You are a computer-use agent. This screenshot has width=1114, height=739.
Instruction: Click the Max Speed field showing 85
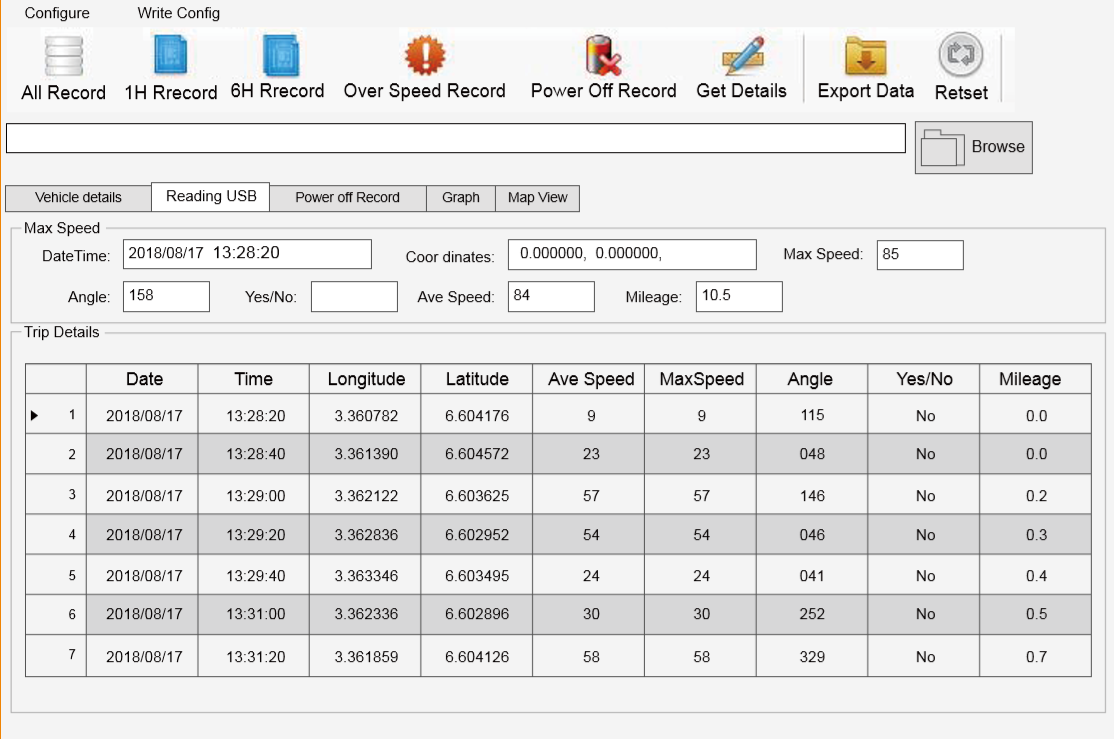point(920,255)
